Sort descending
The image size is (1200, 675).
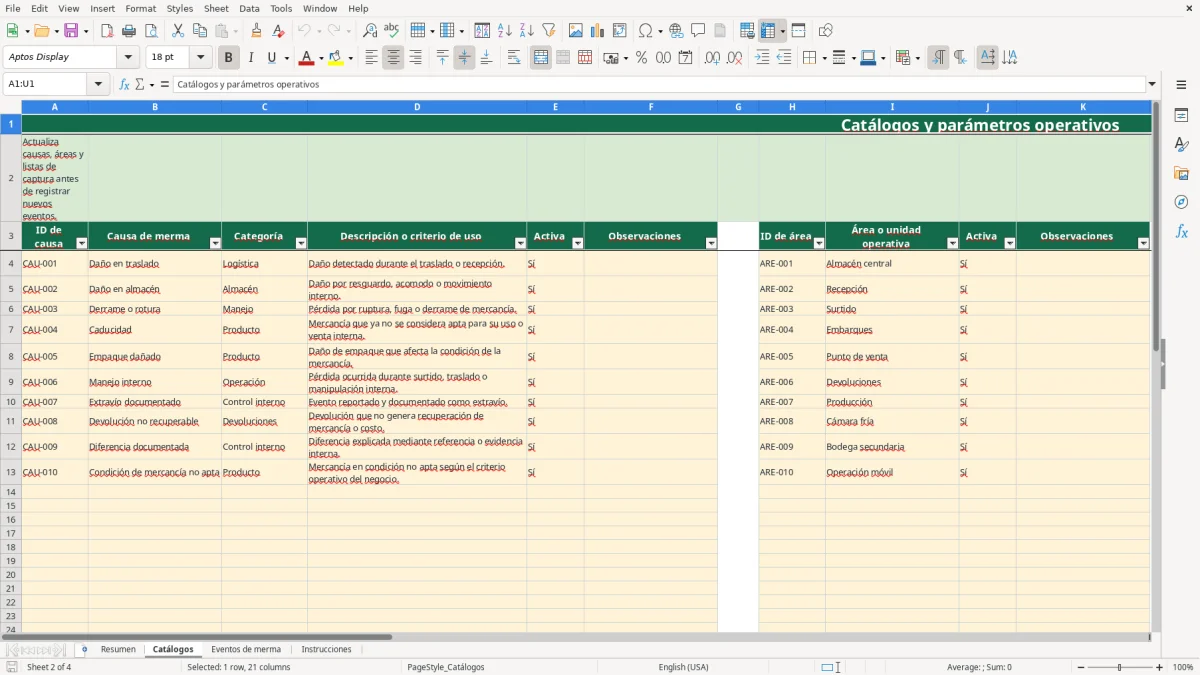coord(527,31)
